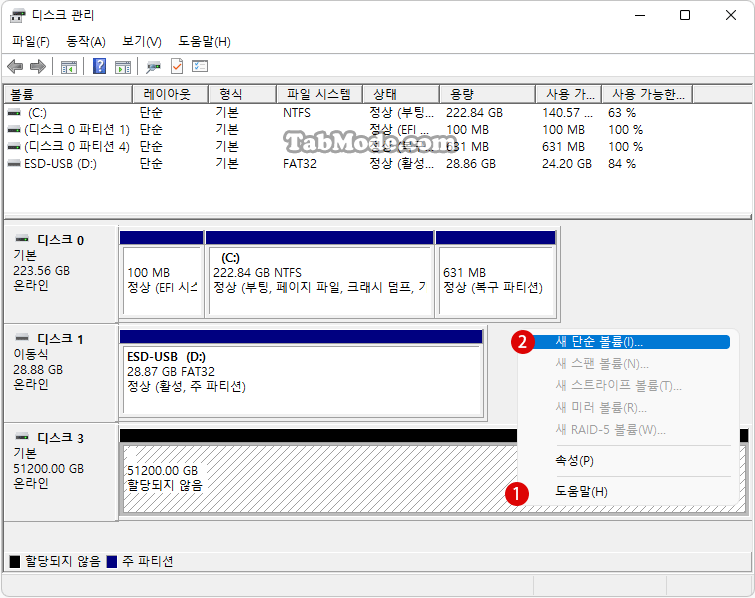Open the blue Help question mark icon
Viewport: 755px width, 598px height.
[x=99, y=66]
